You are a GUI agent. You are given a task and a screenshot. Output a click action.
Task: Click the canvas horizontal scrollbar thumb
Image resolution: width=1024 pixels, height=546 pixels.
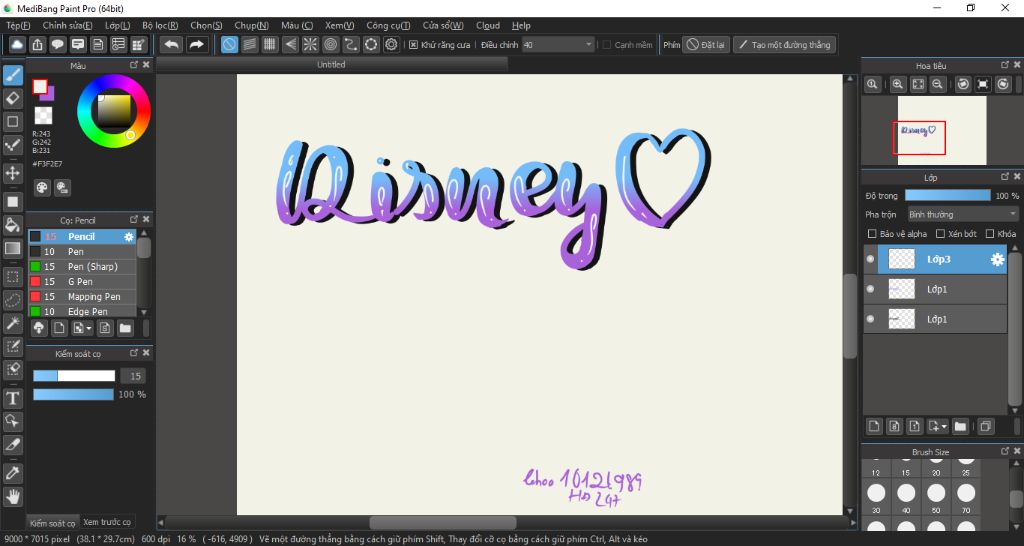[443, 522]
